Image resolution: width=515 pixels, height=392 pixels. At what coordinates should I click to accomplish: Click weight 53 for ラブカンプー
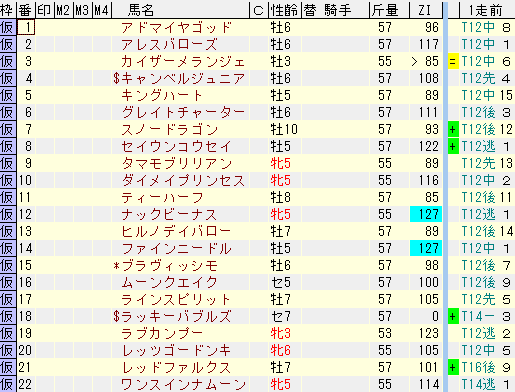[385, 333]
